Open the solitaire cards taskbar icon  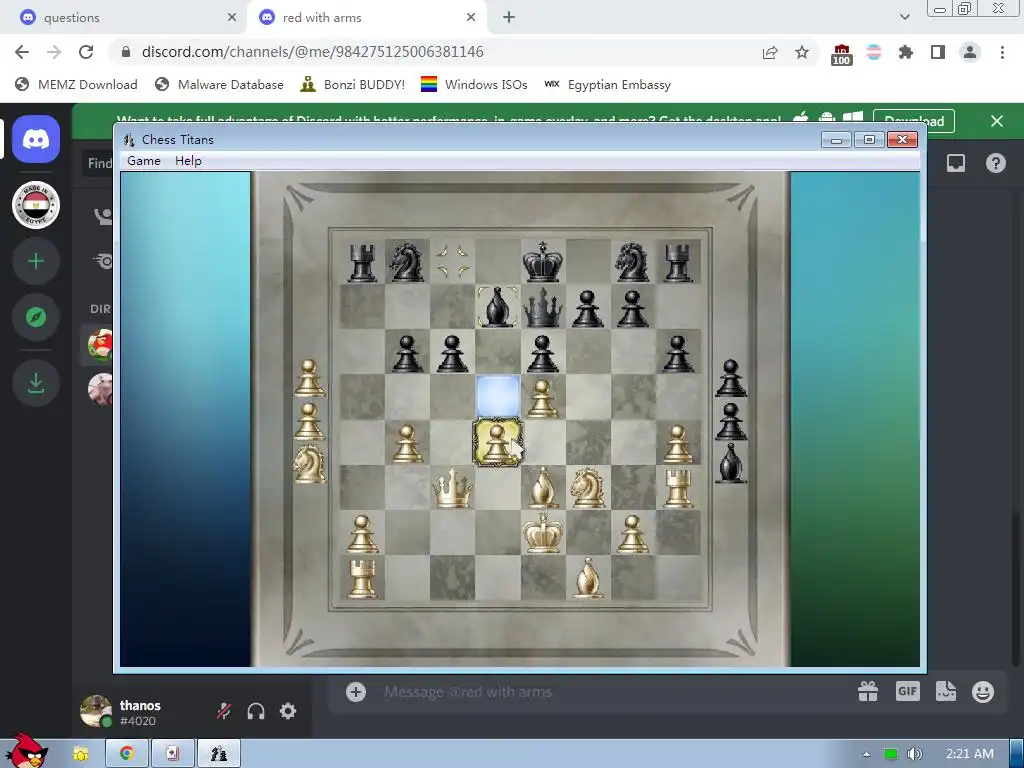pos(172,754)
